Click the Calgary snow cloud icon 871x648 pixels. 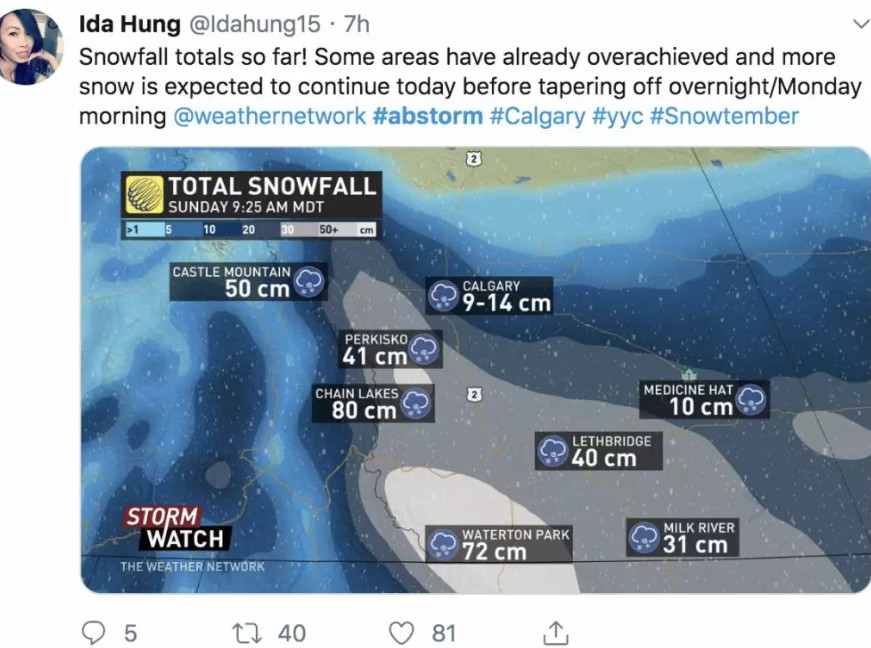pos(443,295)
